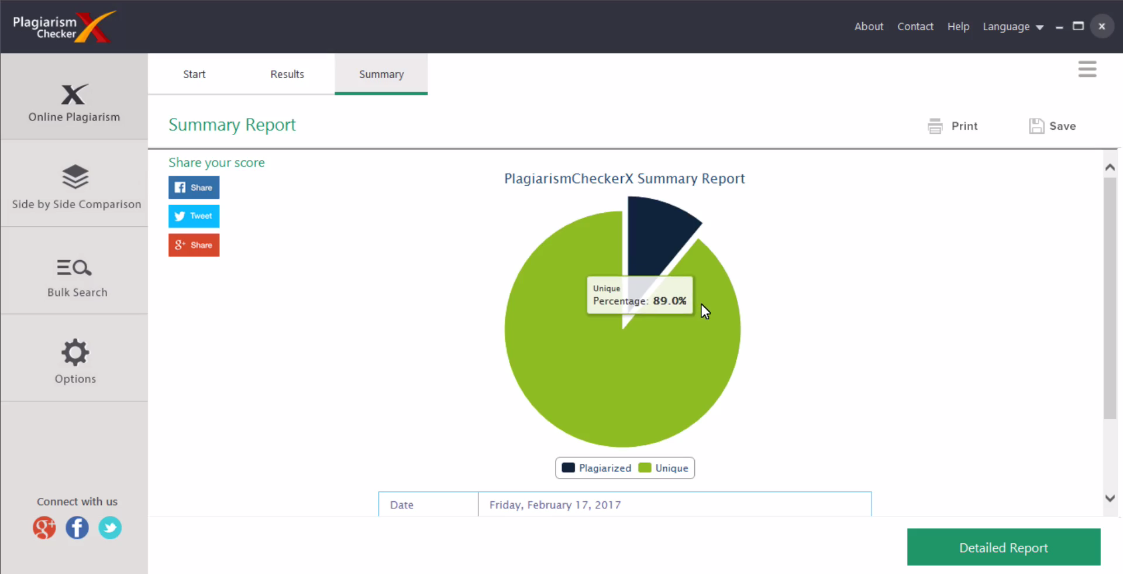Open Online Plagiarism from the sidebar

pos(74,96)
